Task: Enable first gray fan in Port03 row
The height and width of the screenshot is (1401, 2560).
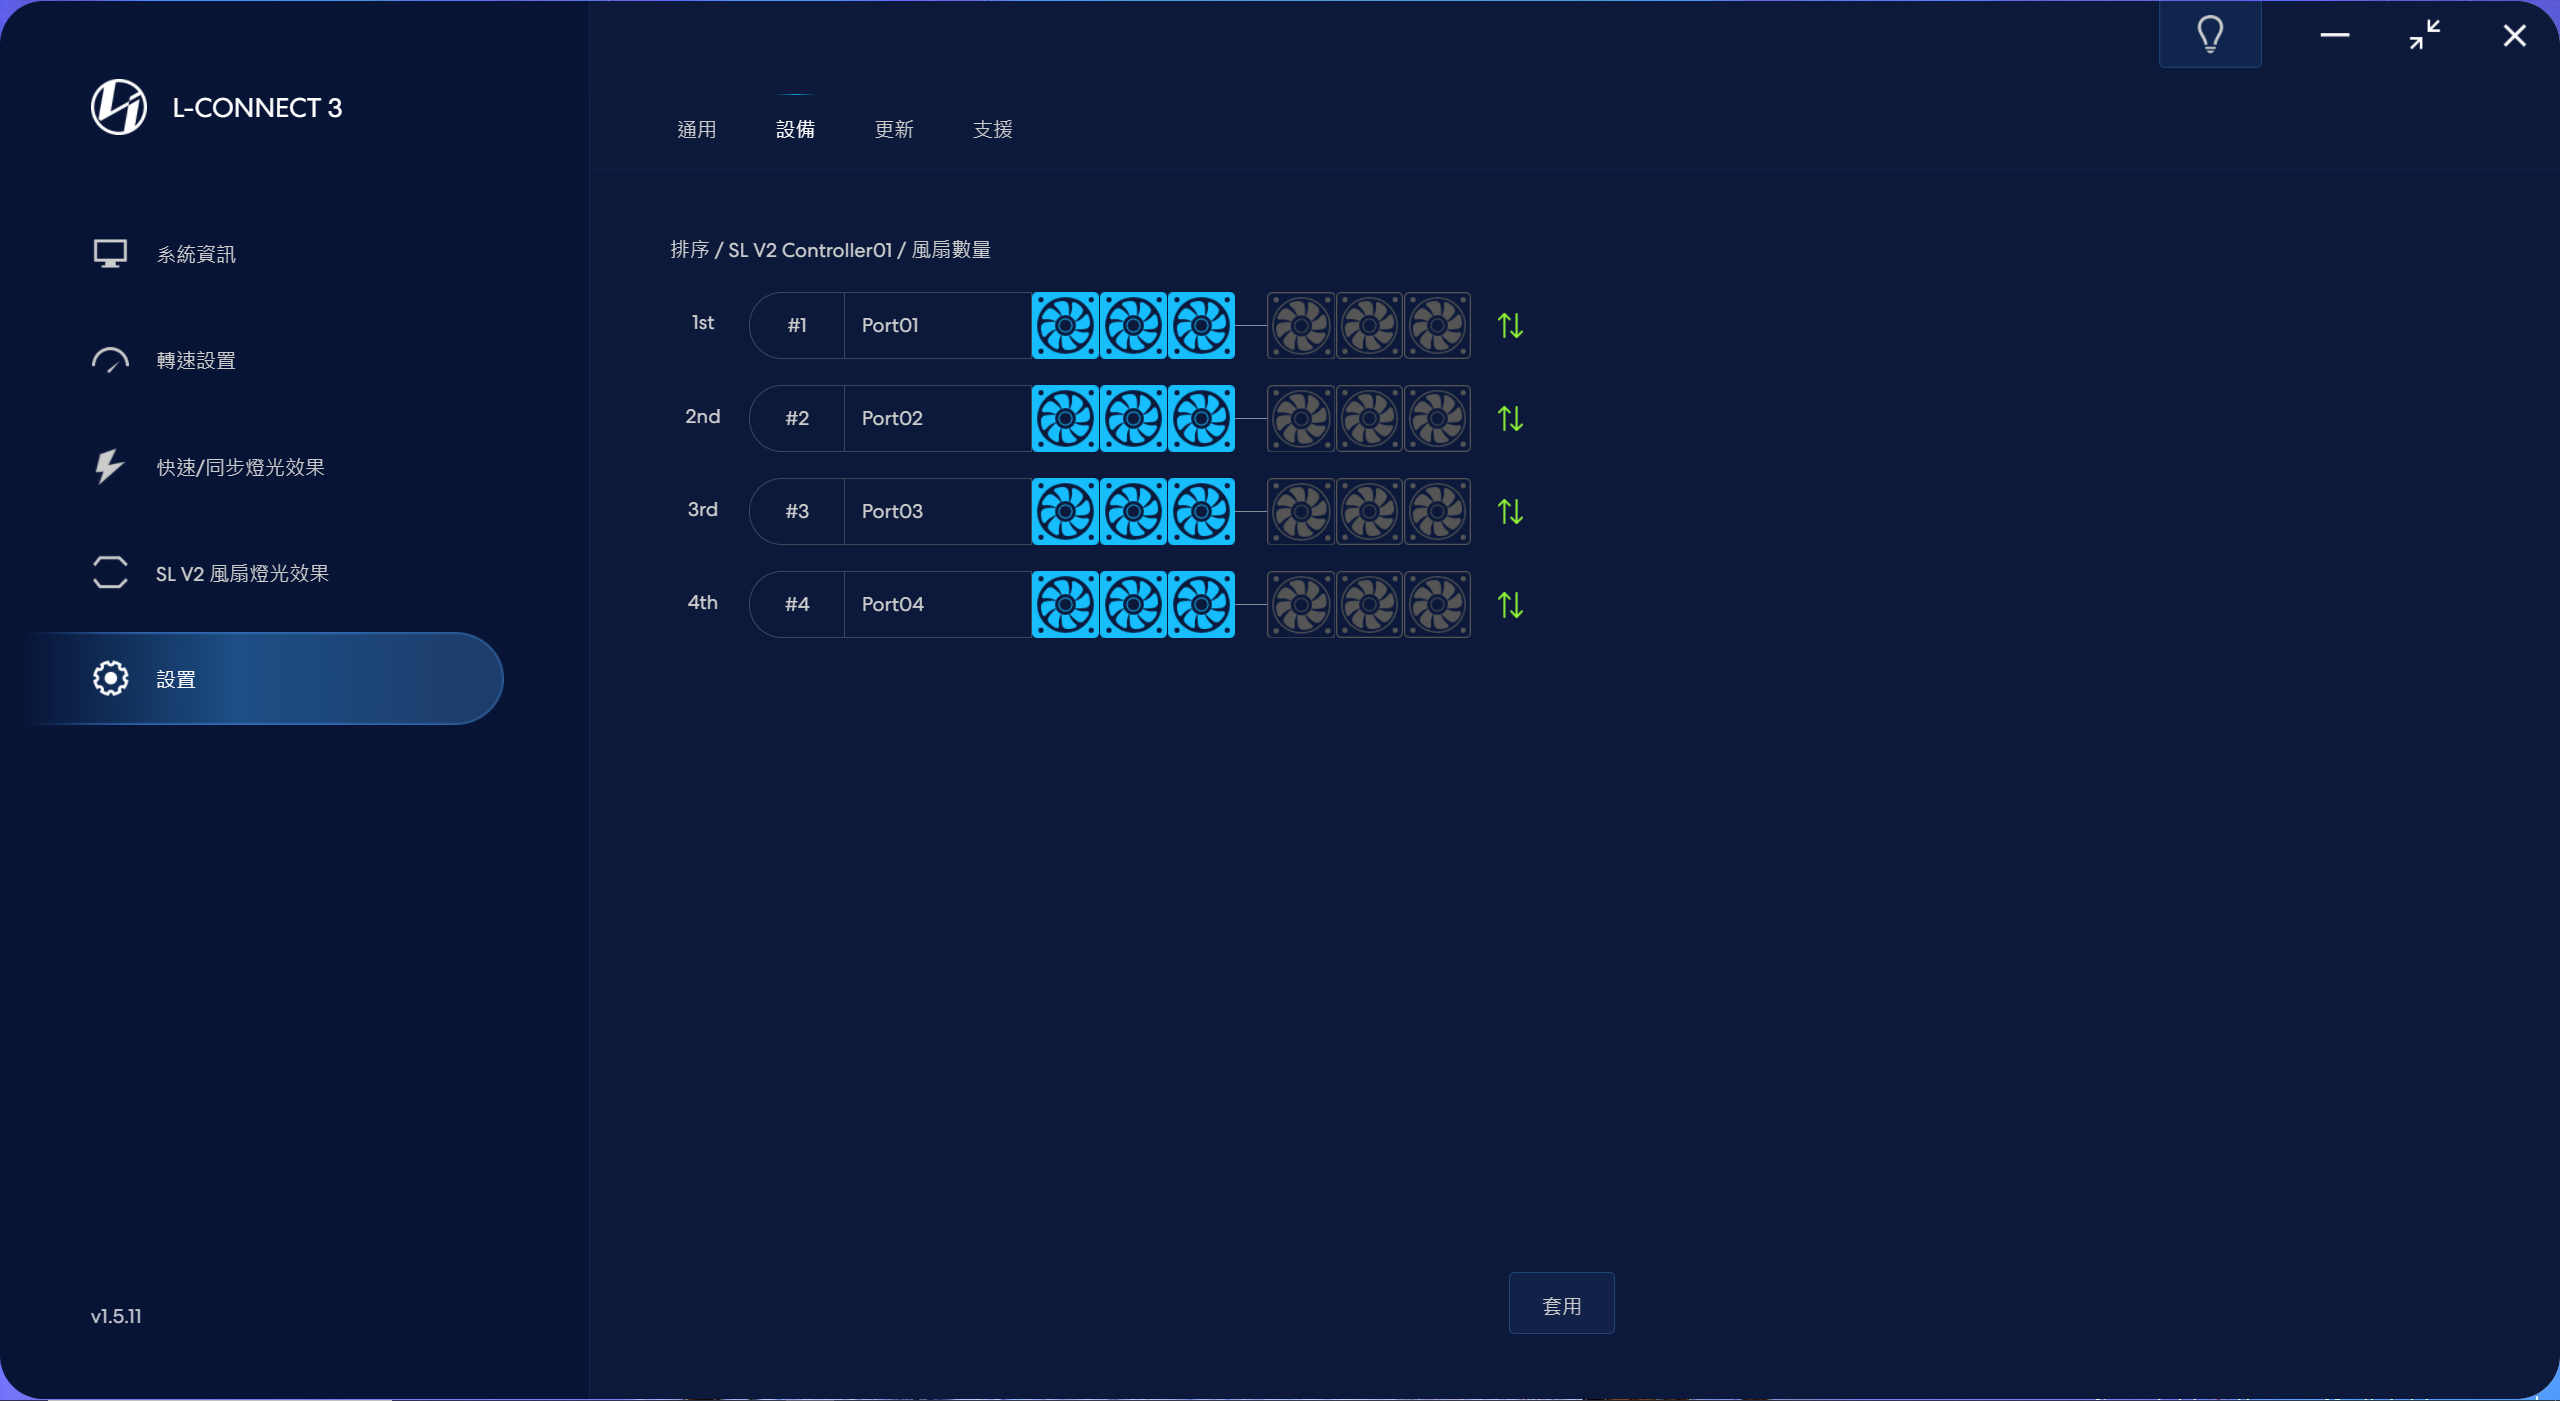Action: (x=1301, y=512)
